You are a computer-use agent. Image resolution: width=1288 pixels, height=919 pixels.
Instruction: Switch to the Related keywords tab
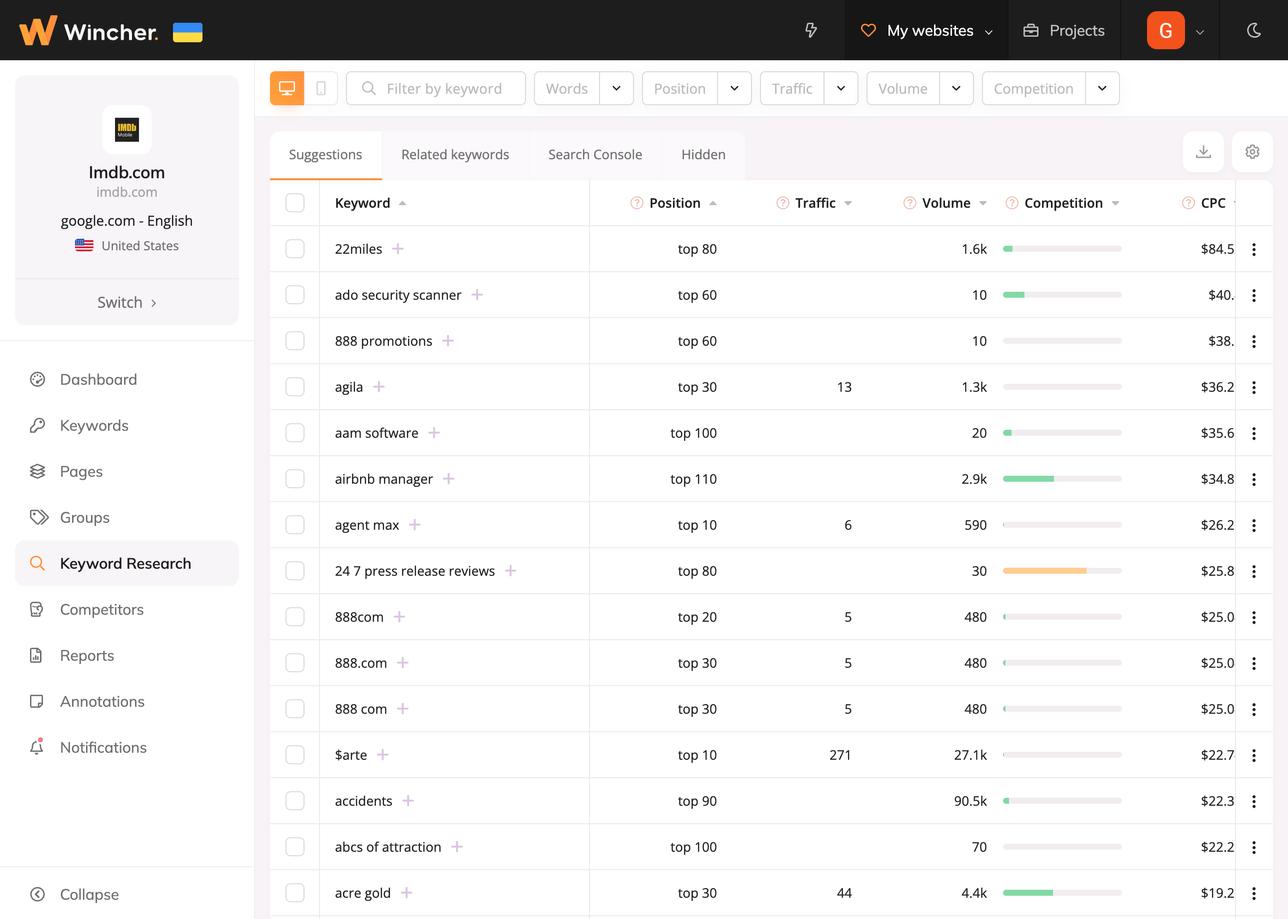[455, 154]
